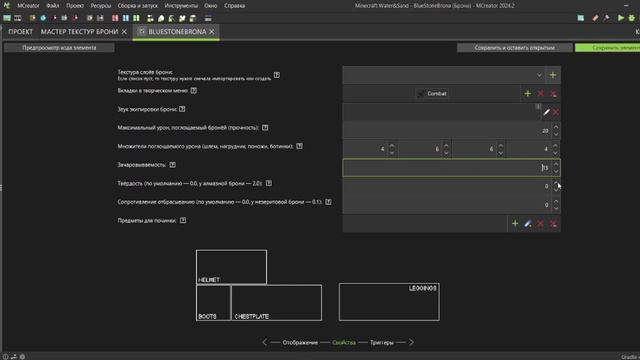The width and height of the screenshot is (640, 360).
Task: Increase leggings damage multiplier stepper
Action: (x=500, y=146)
